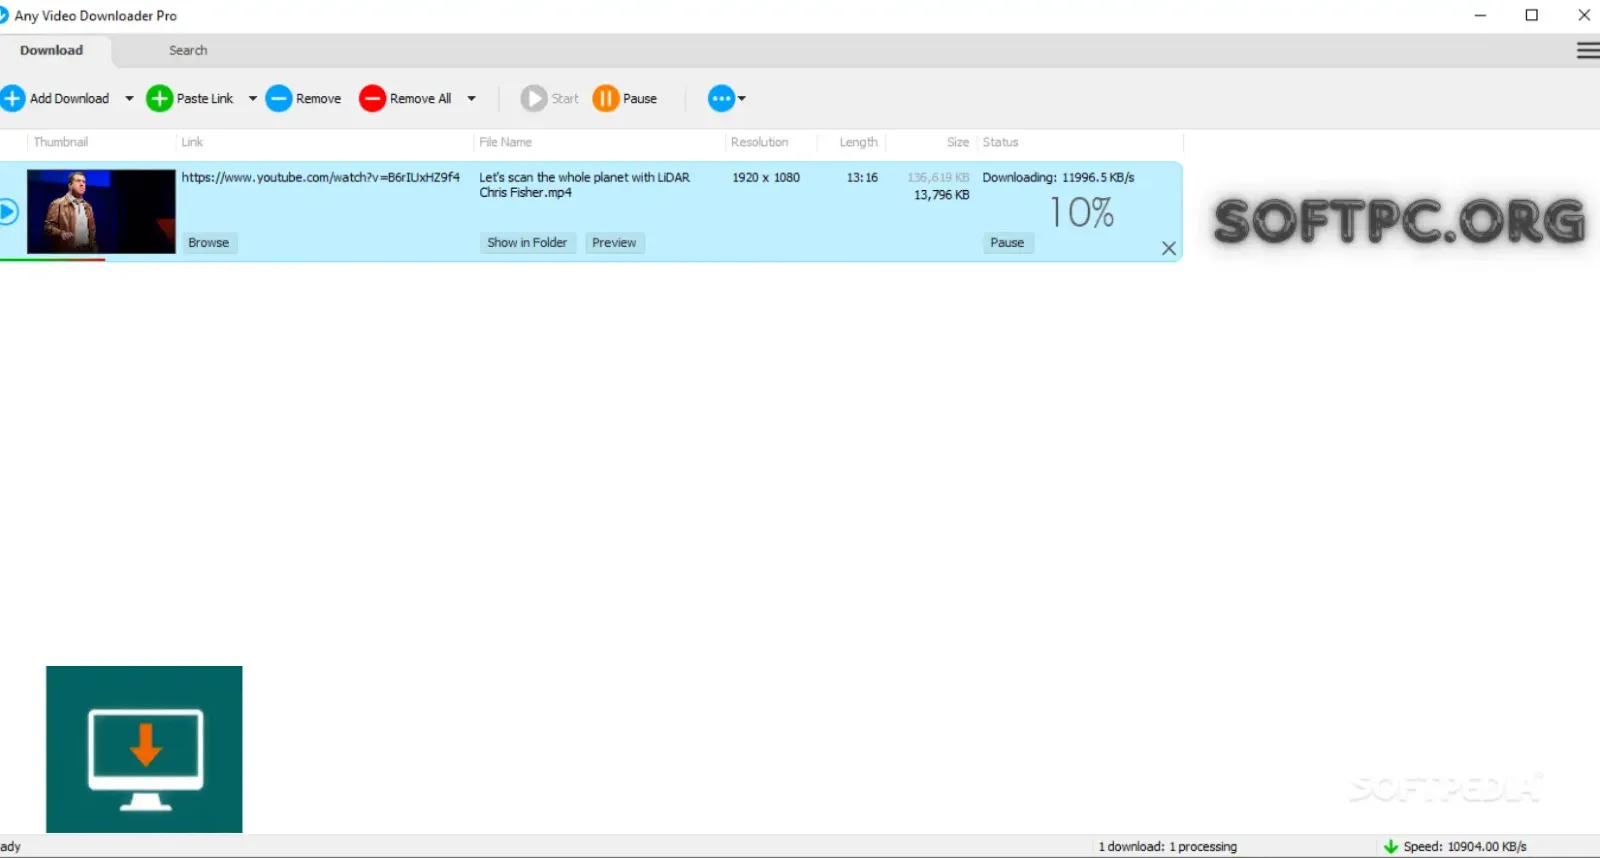Screen dimensions: 1600x858
Task: Click the video thumbnail of the speaker
Action: click(101, 211)
